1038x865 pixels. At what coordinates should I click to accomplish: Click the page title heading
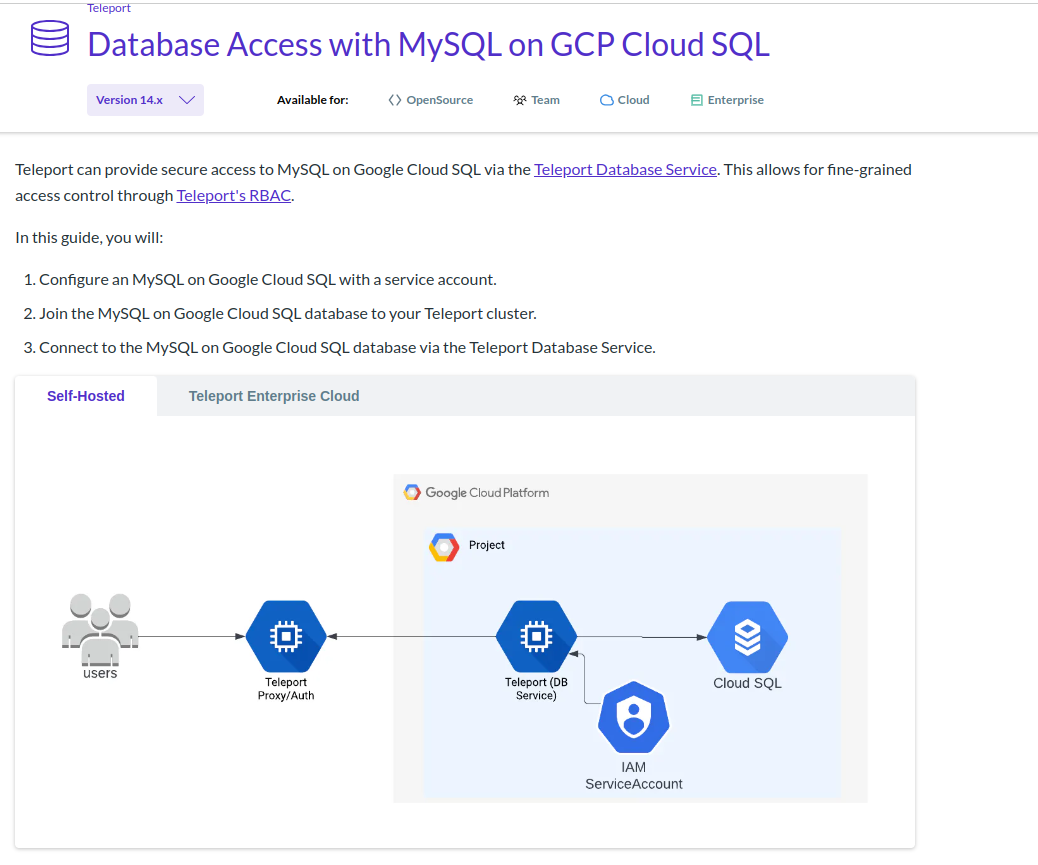[428, 44]
